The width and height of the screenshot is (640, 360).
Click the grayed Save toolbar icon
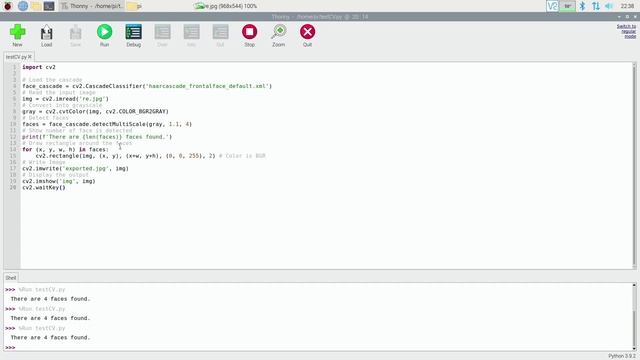(76, 36)
